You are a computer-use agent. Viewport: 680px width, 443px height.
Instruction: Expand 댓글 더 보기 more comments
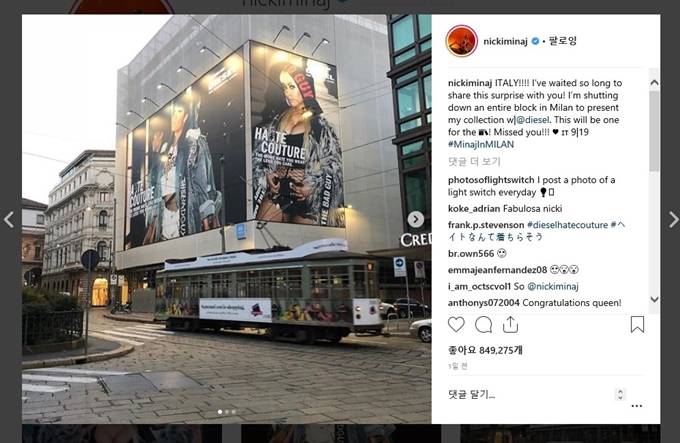pyautogui.click(x=474, y=162)
